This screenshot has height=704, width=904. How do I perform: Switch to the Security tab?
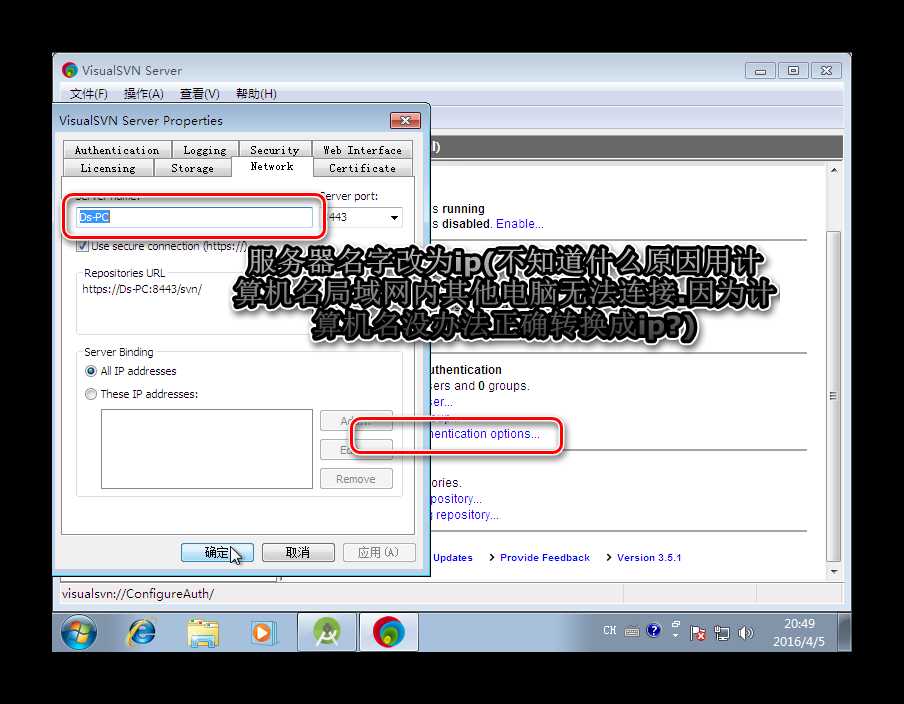(275, 150)
